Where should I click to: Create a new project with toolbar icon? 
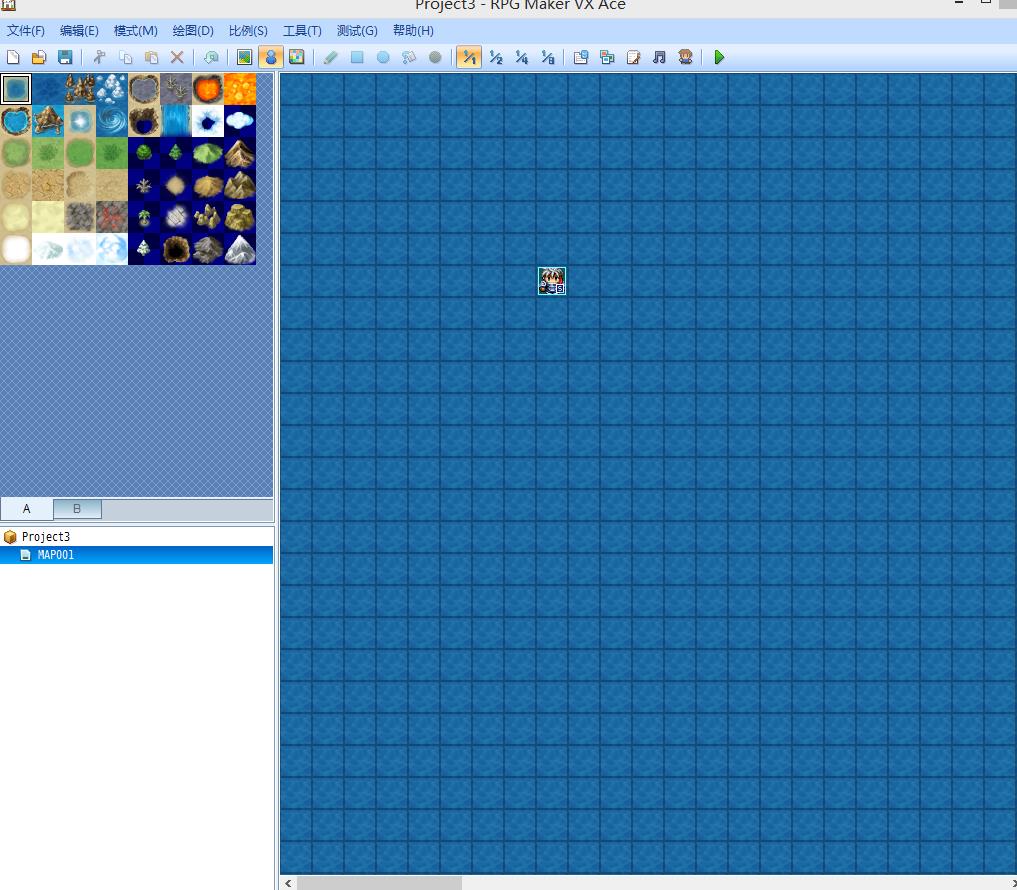13,58
